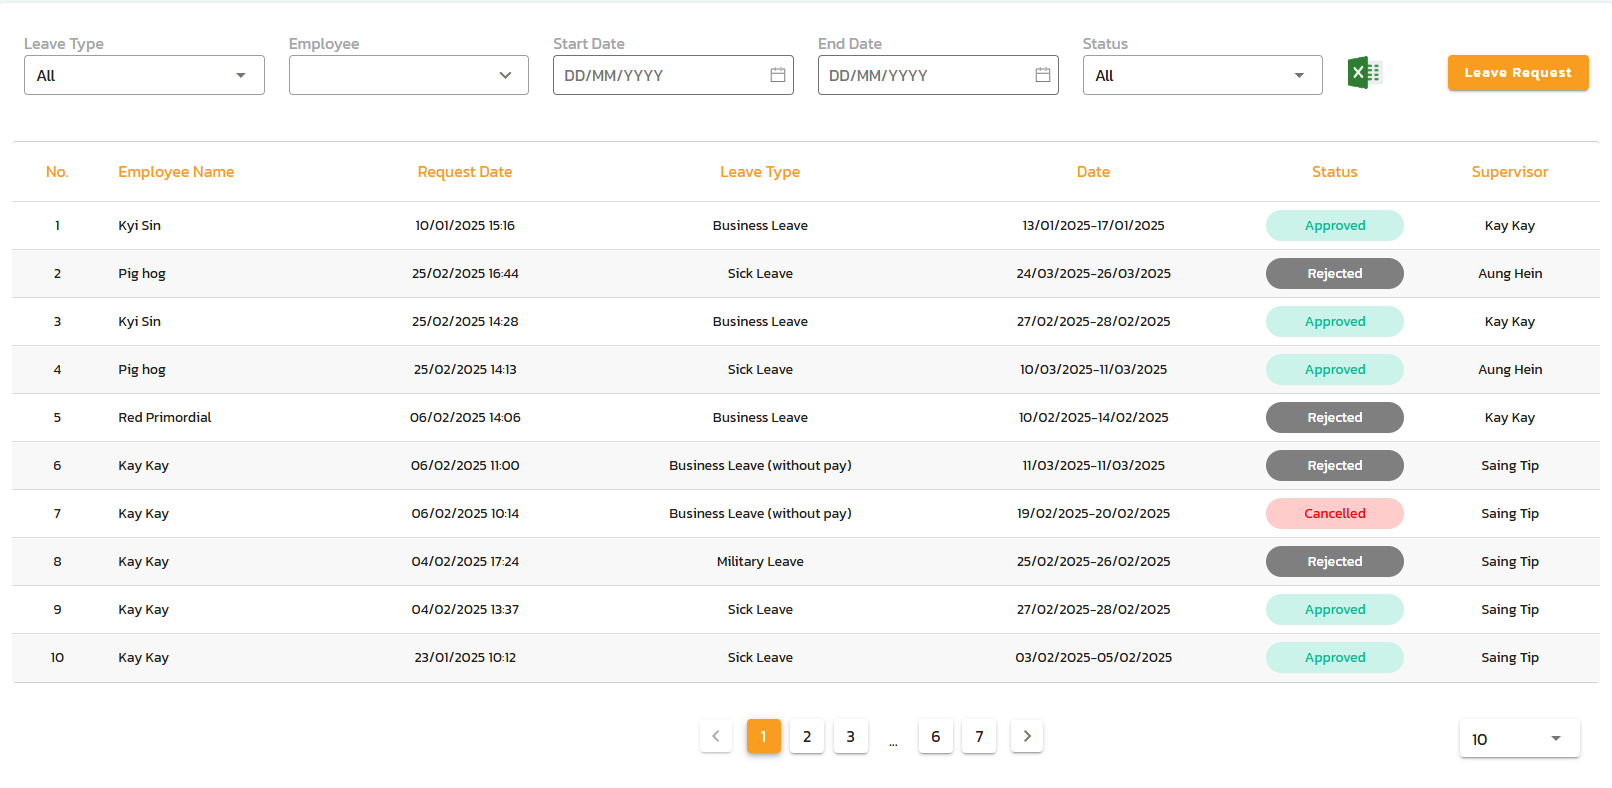Open End Date calendar picker icon

pyautogui.click(x=1042, y=75)
